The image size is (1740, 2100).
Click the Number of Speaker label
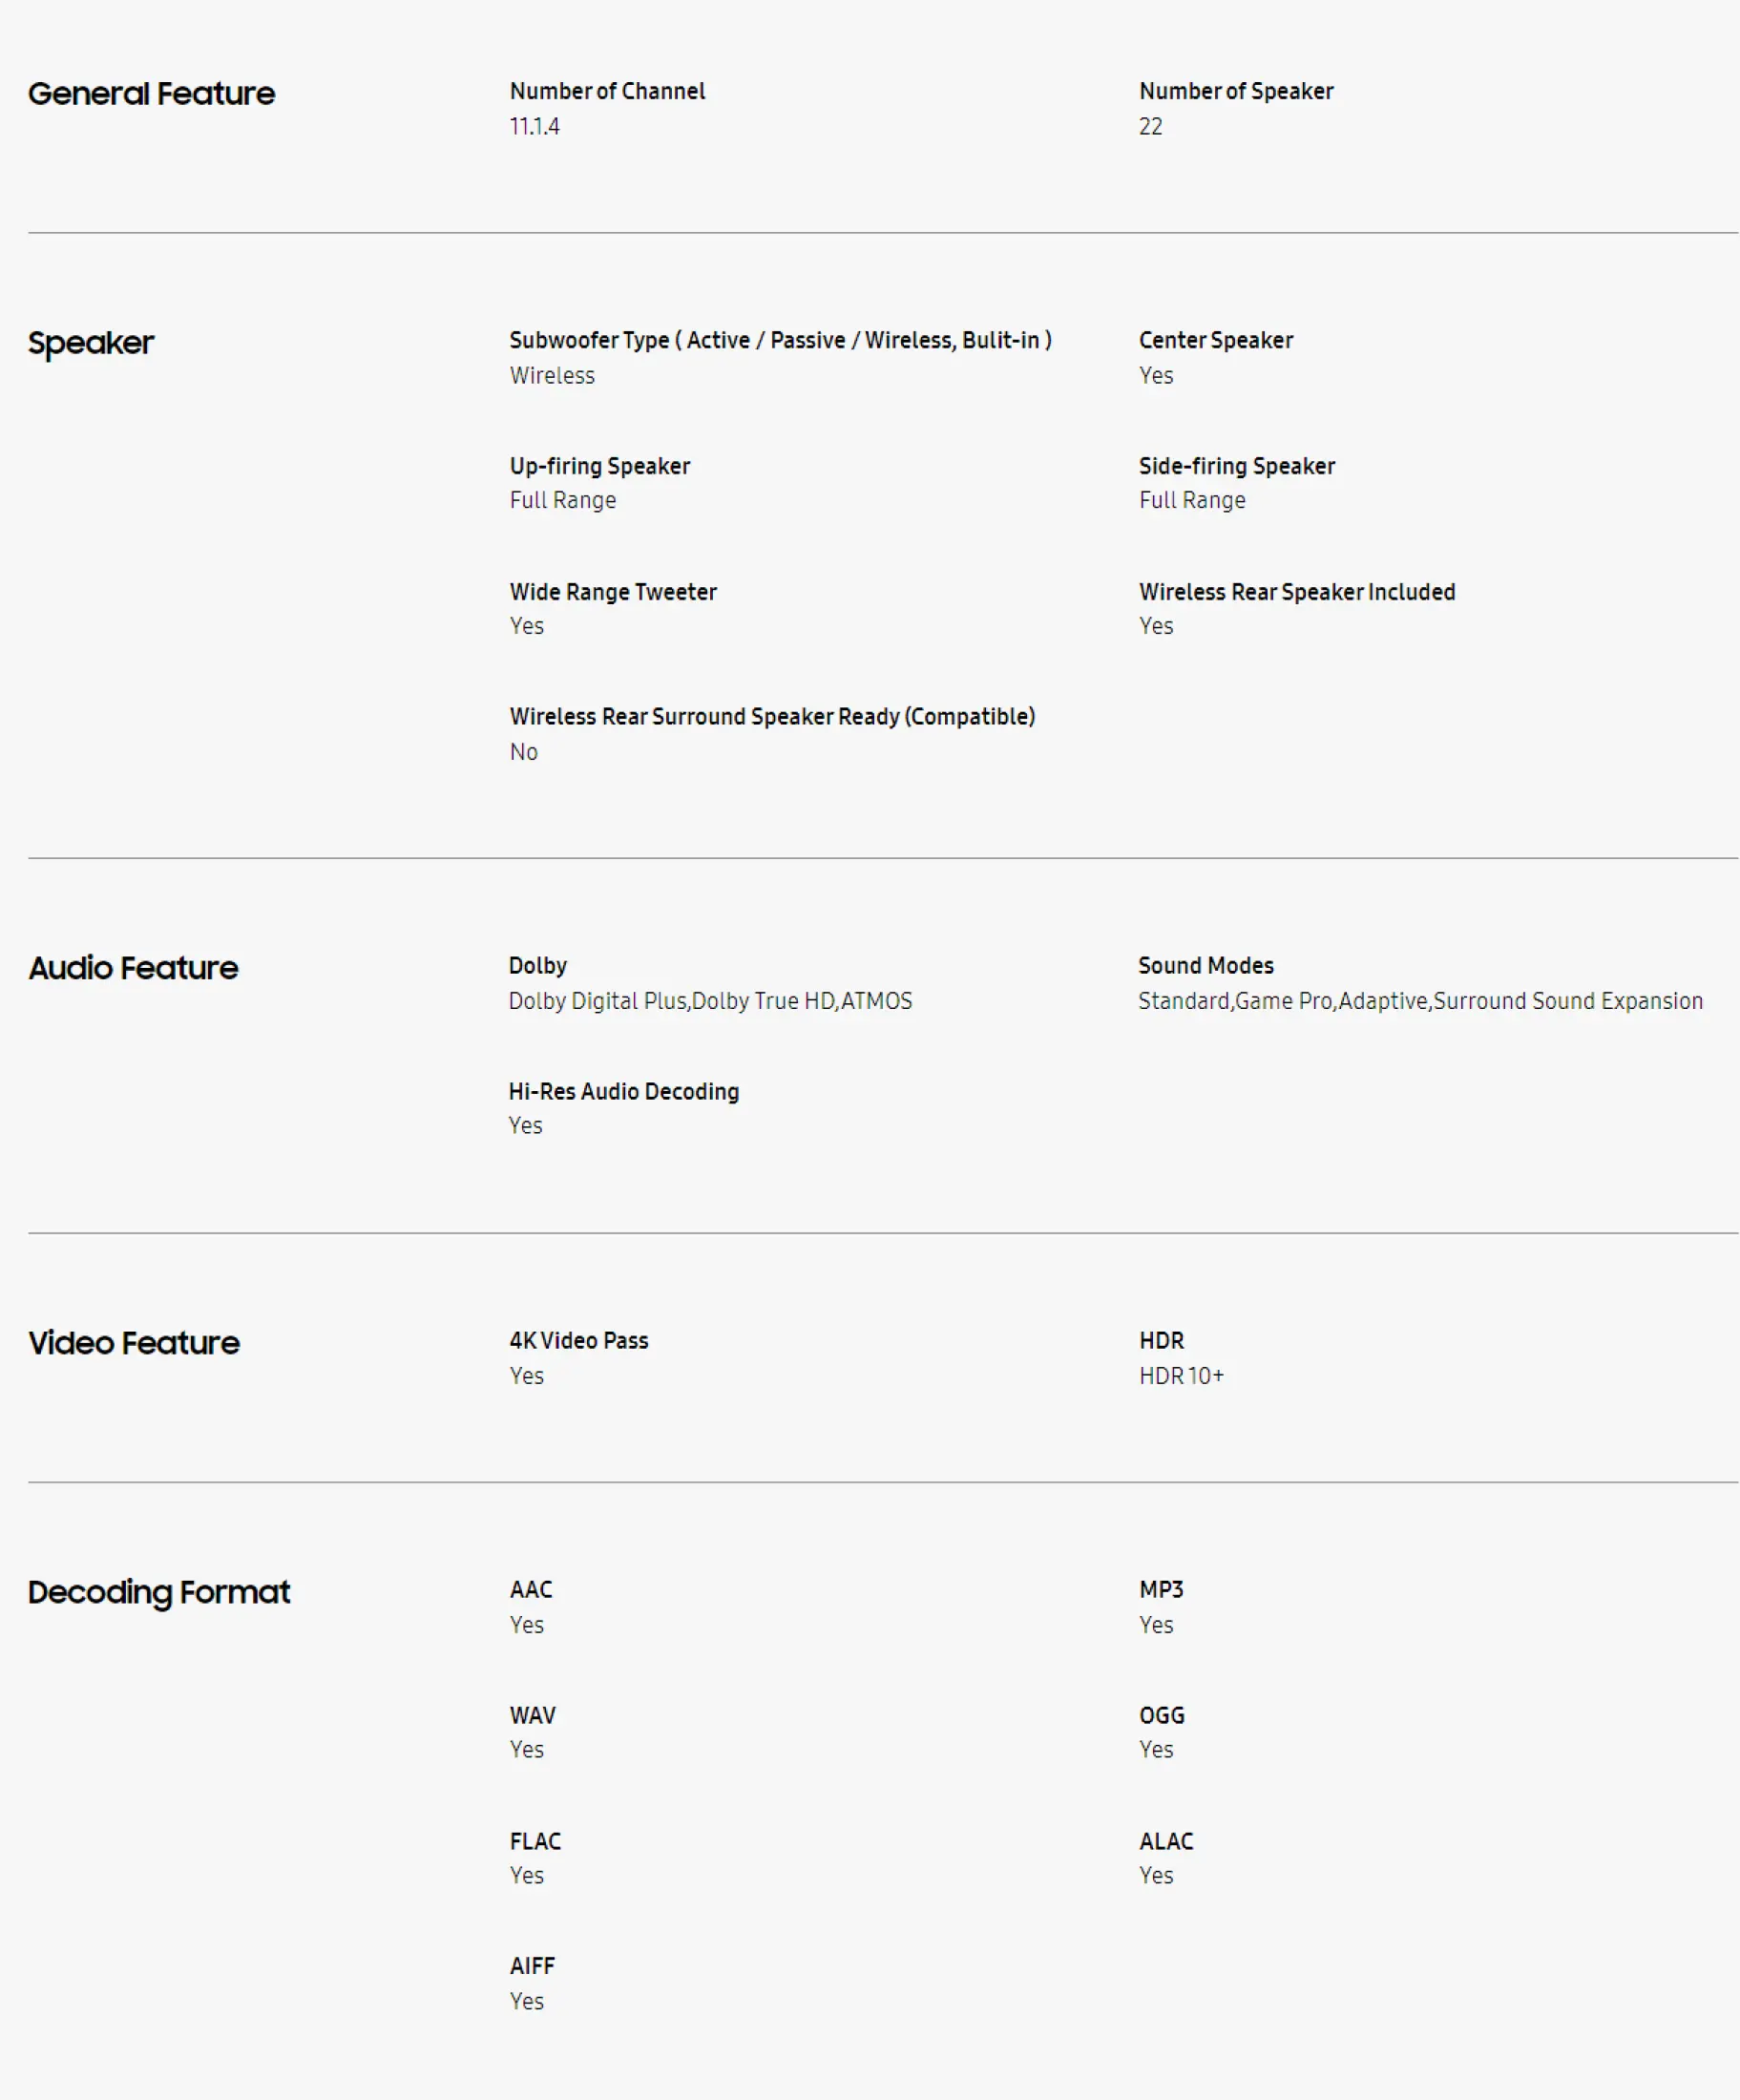click(x=1235, y=91)
